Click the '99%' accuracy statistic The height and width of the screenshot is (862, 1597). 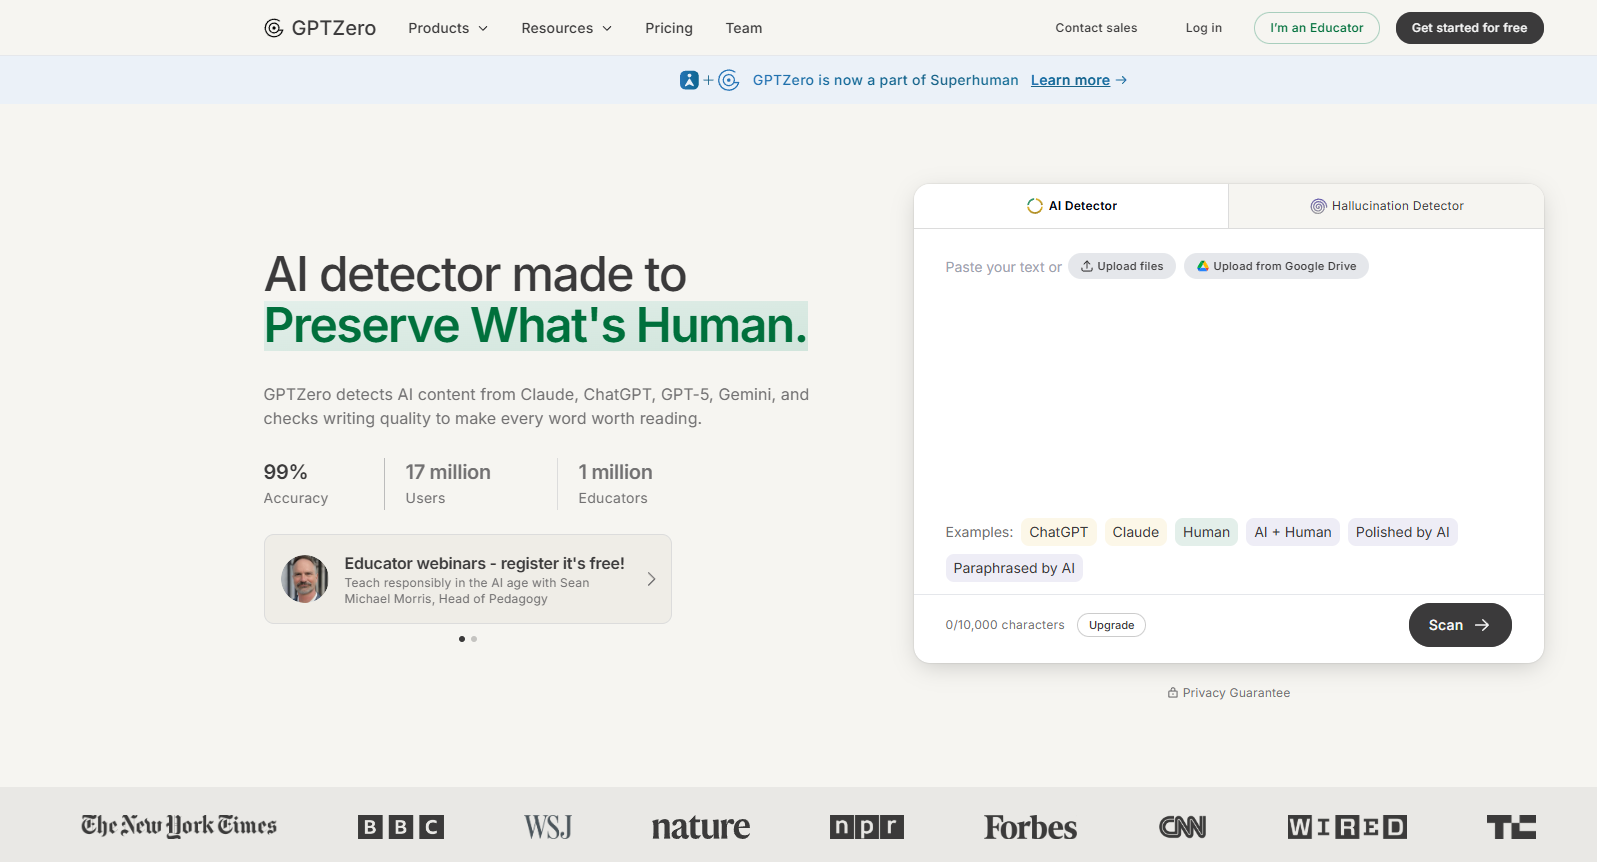tap(286, 472)
